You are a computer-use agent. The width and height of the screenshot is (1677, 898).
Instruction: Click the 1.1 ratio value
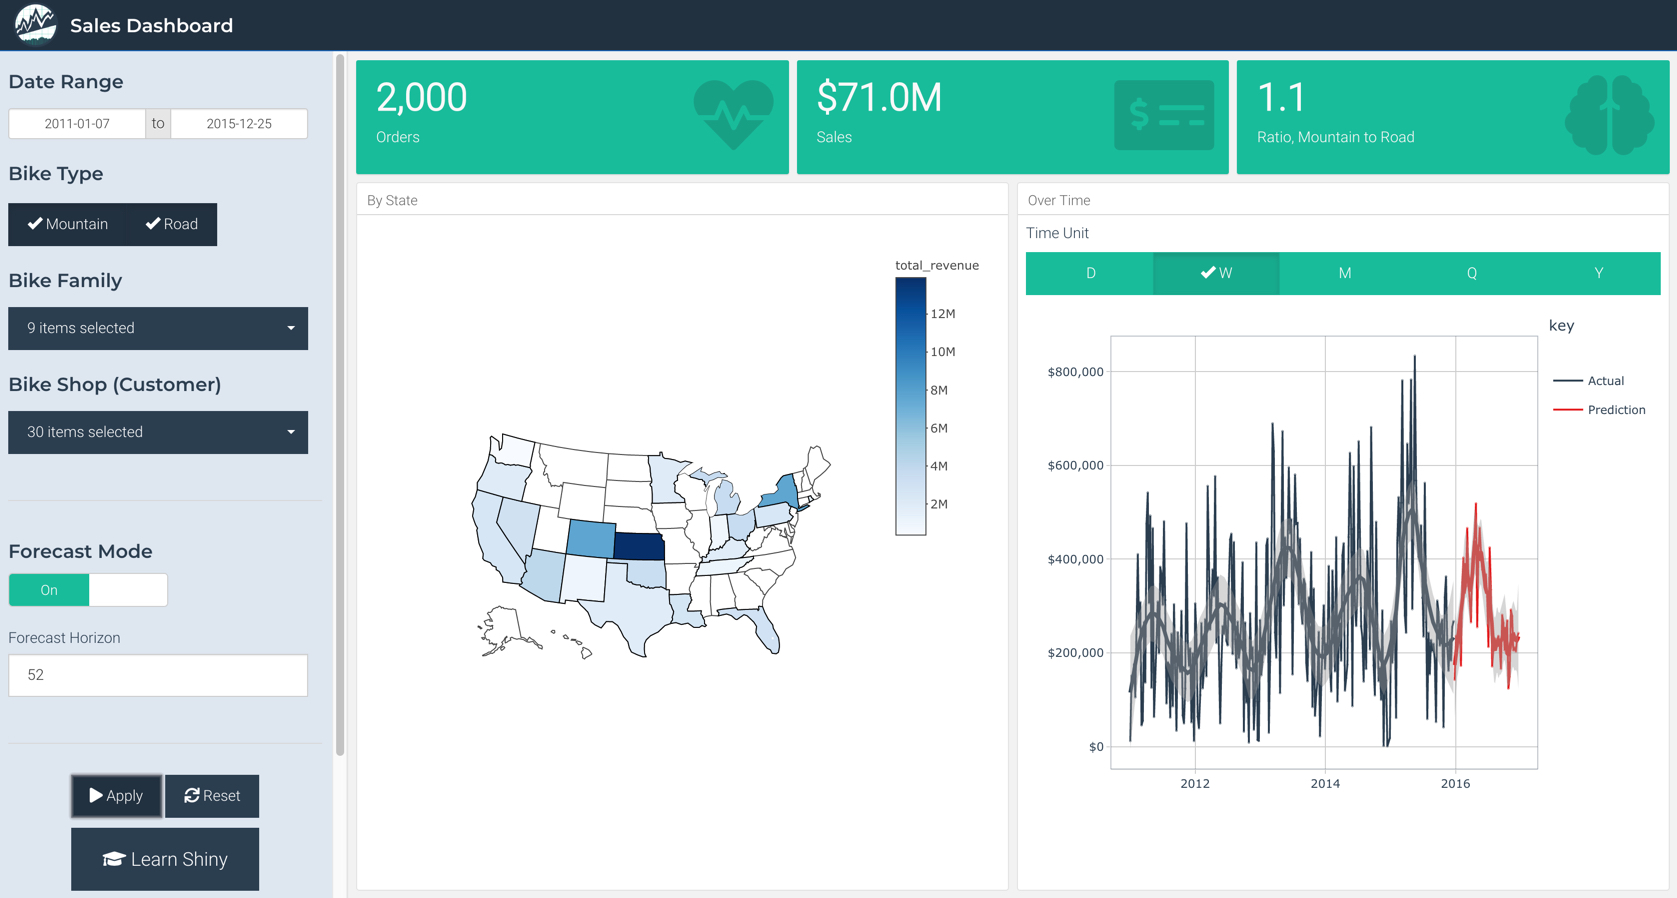point(1281,98)
